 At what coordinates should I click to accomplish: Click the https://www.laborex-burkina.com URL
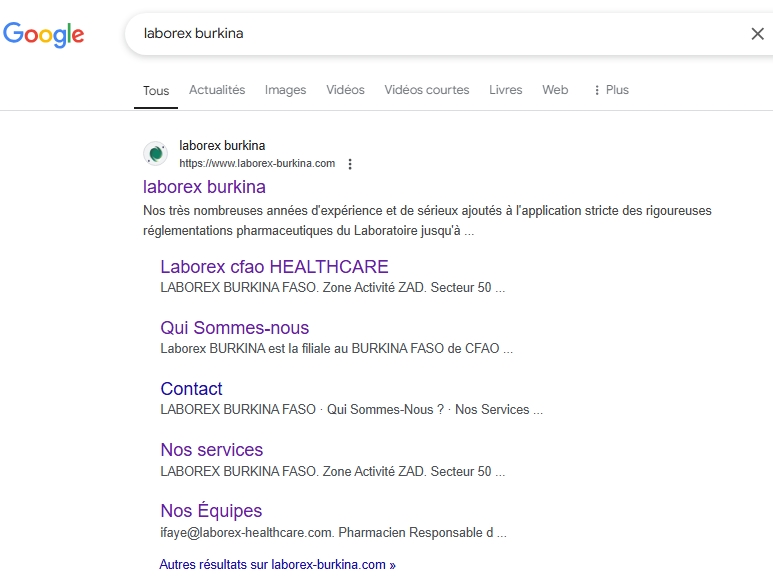tap(257, 164)
